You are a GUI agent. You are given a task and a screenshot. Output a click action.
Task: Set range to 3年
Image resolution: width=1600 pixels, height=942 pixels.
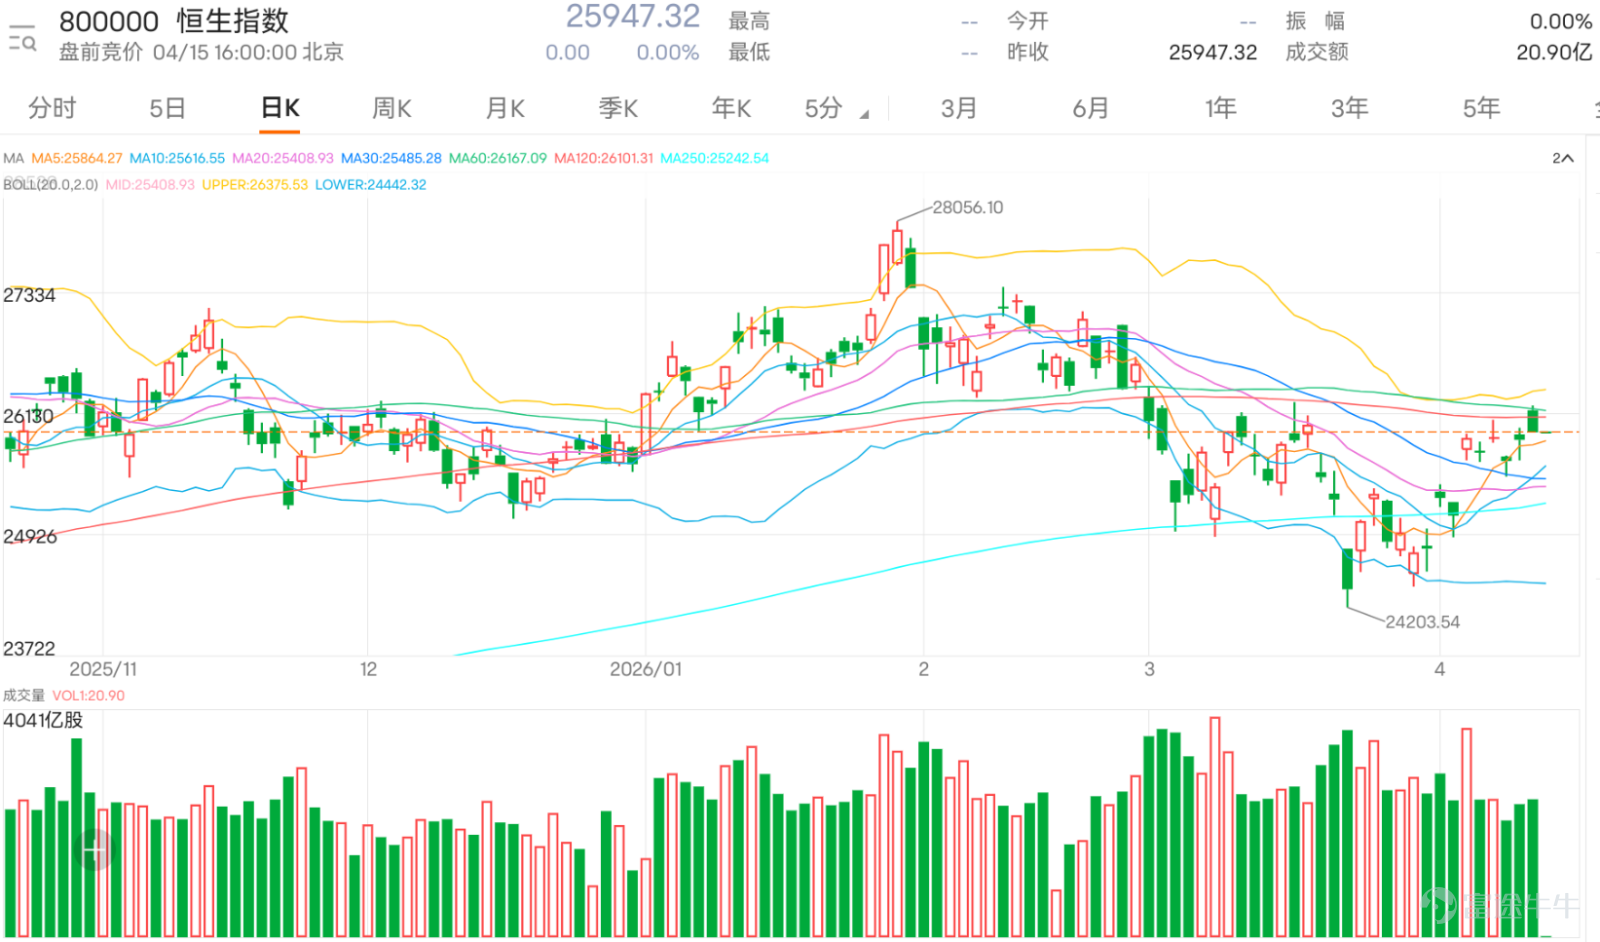1350,108
